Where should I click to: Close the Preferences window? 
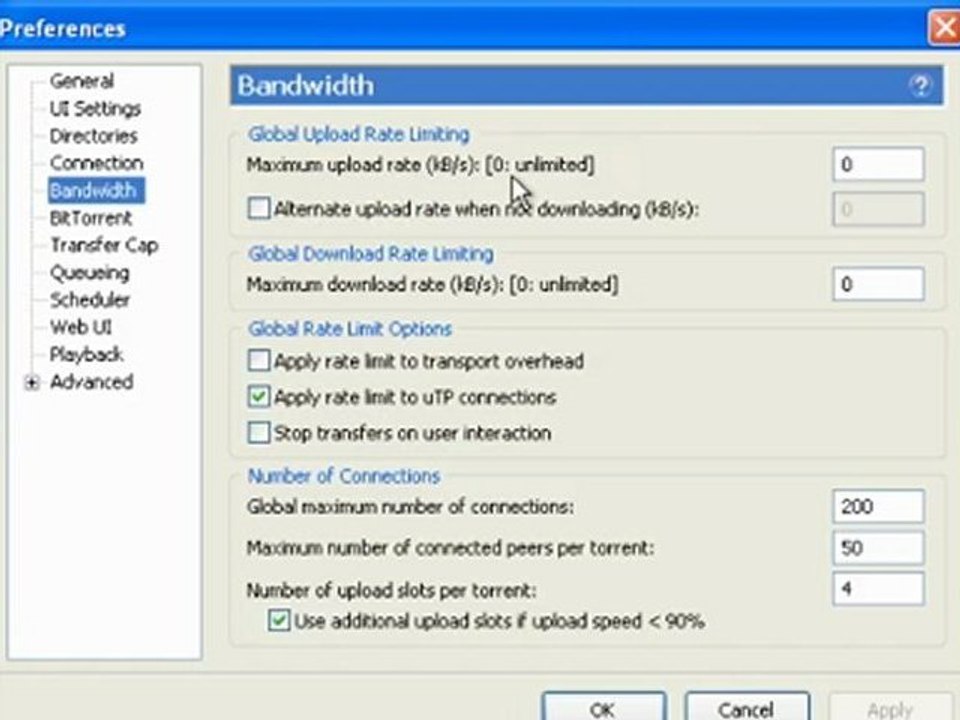tap(944, 28)
